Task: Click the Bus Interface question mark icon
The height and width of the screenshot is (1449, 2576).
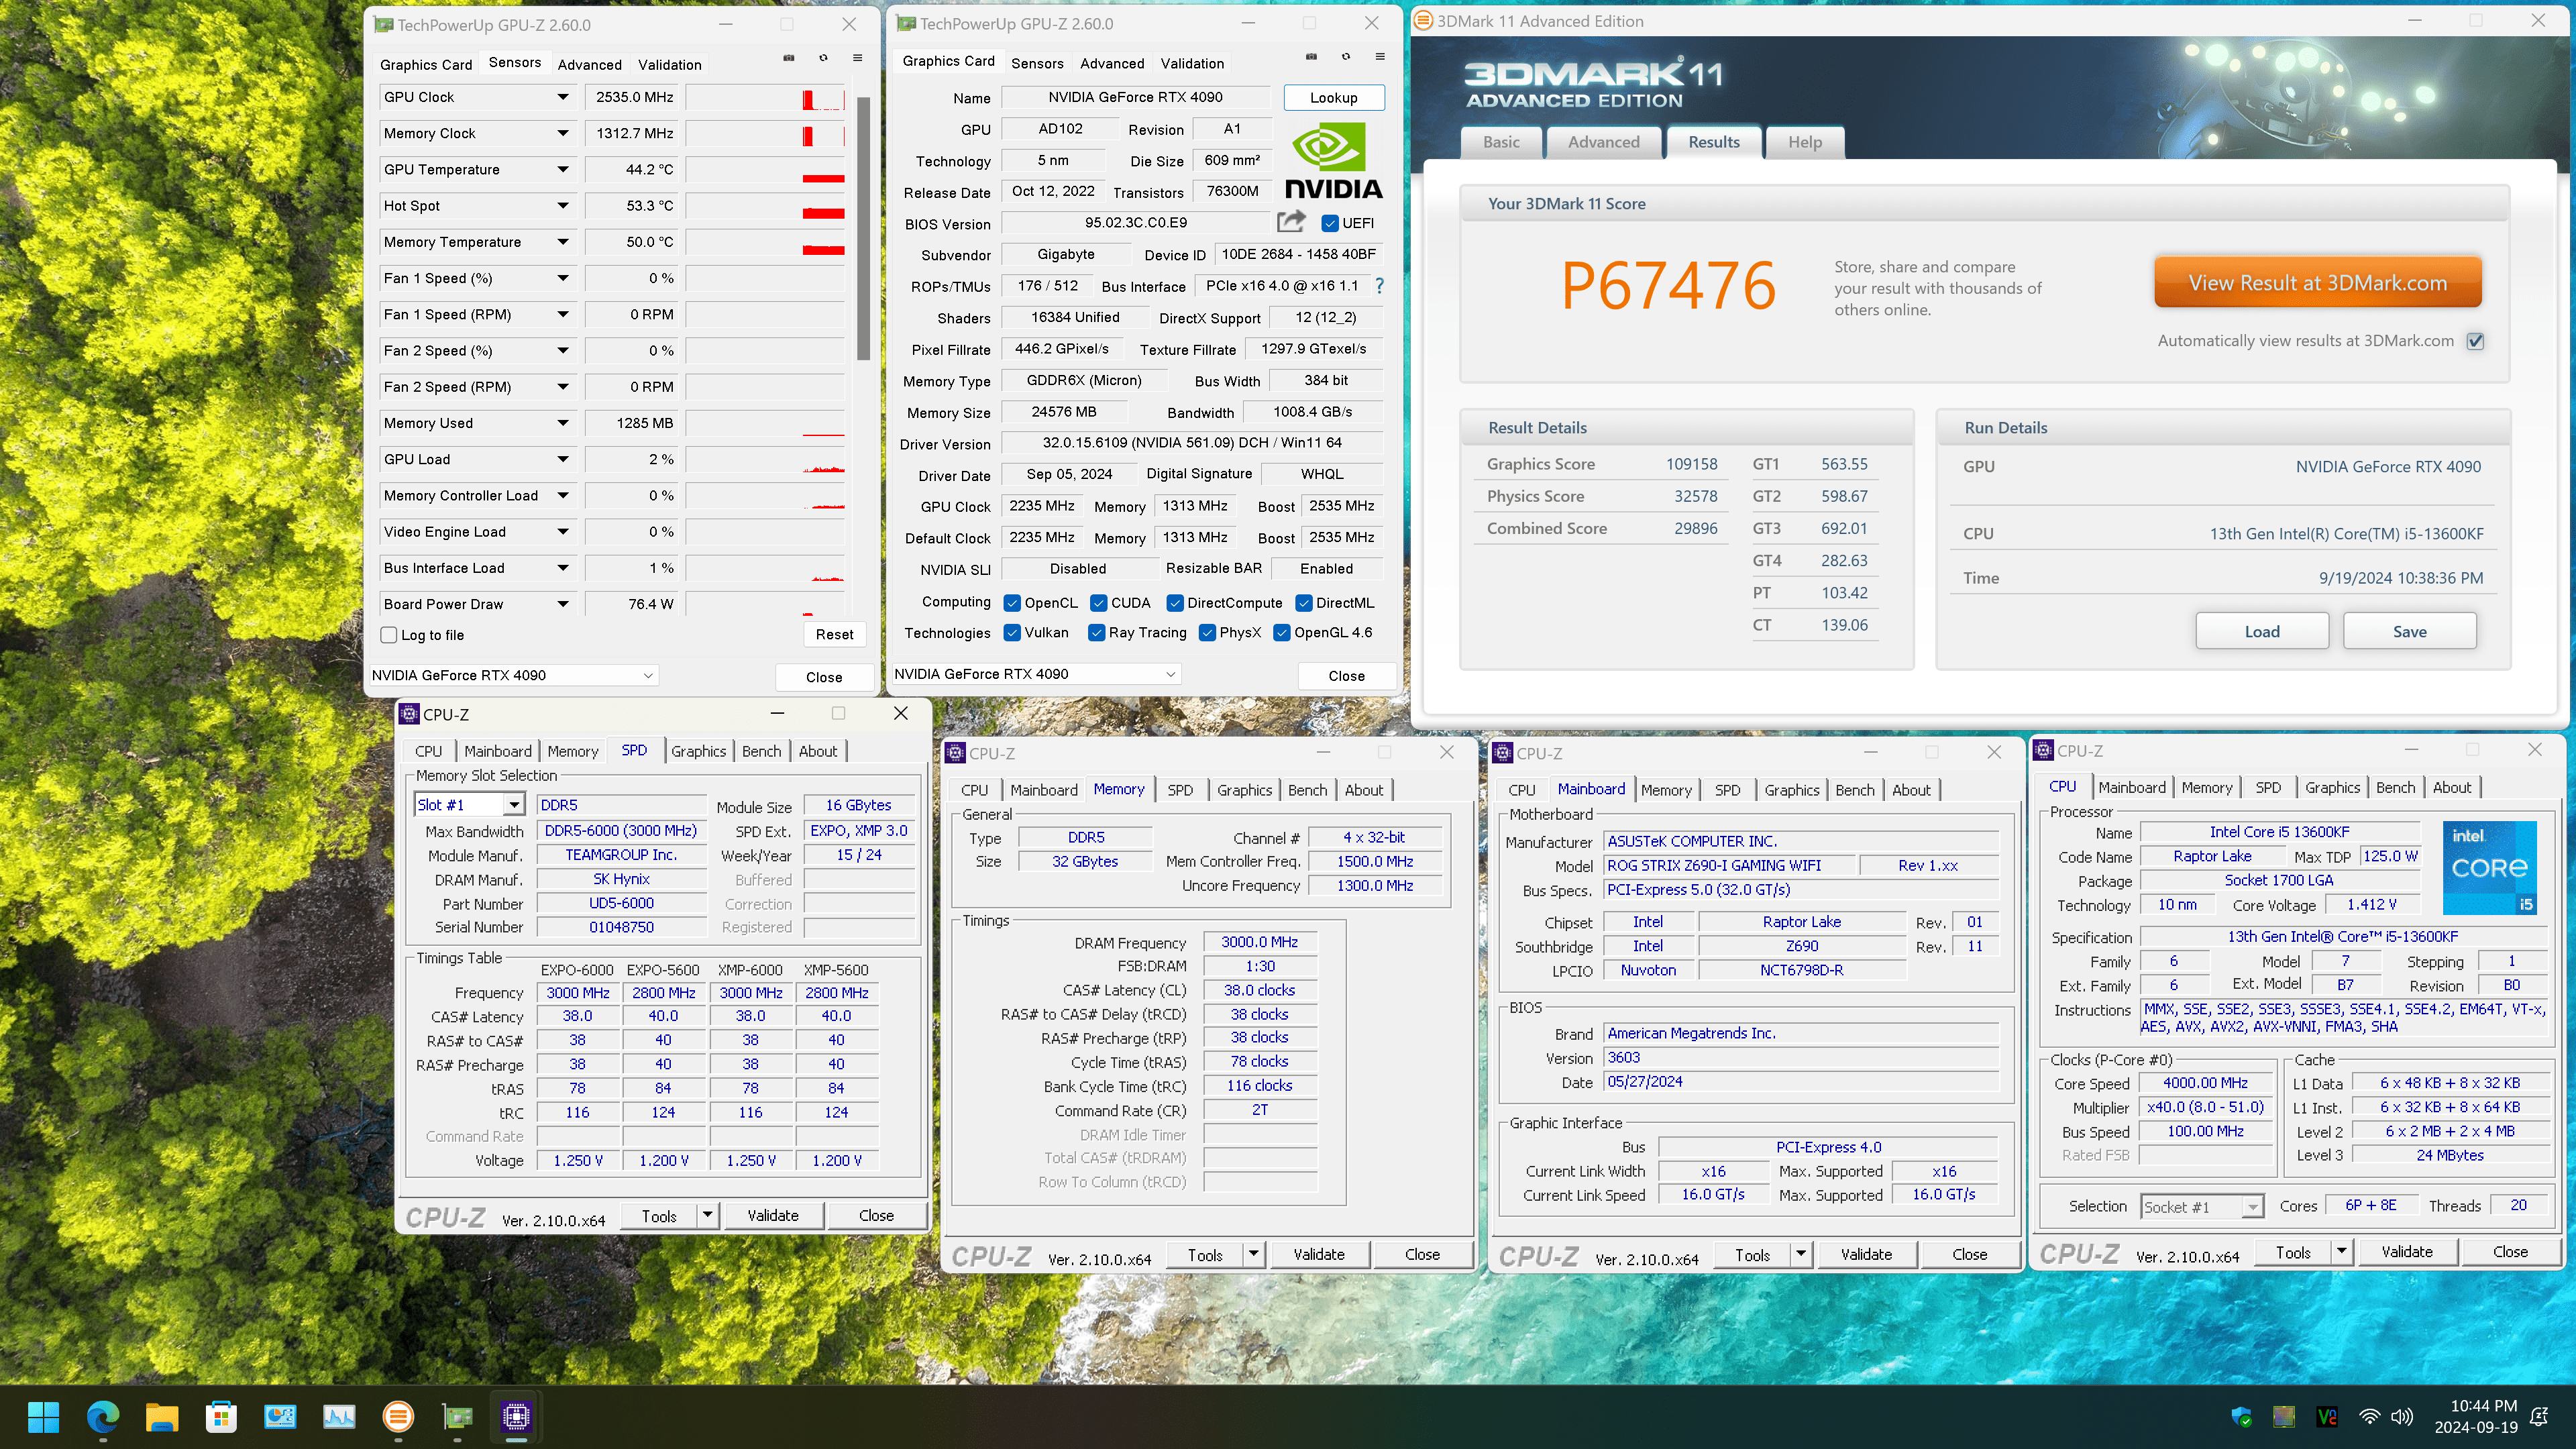Action: click(x=1379, y=286)
